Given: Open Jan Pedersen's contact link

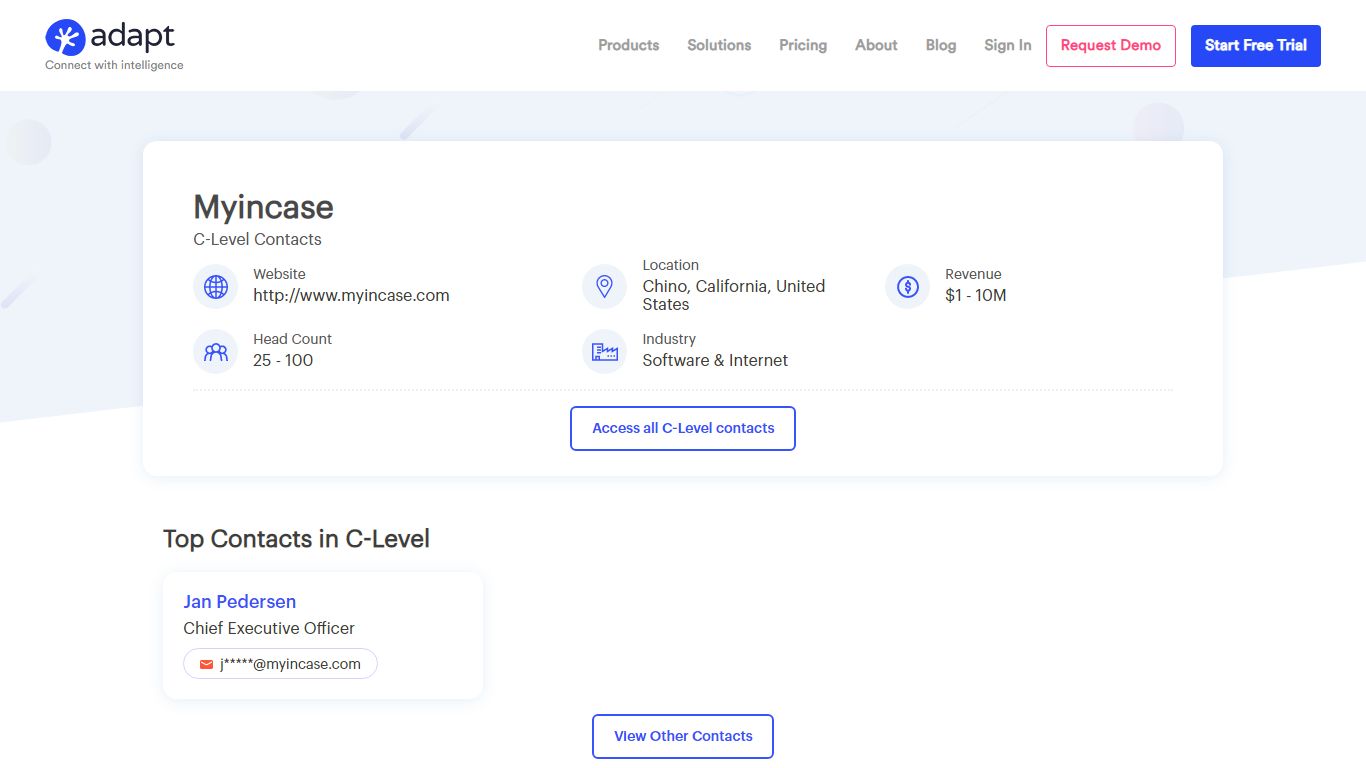Looking at the screenshot, I should [240, 601].
